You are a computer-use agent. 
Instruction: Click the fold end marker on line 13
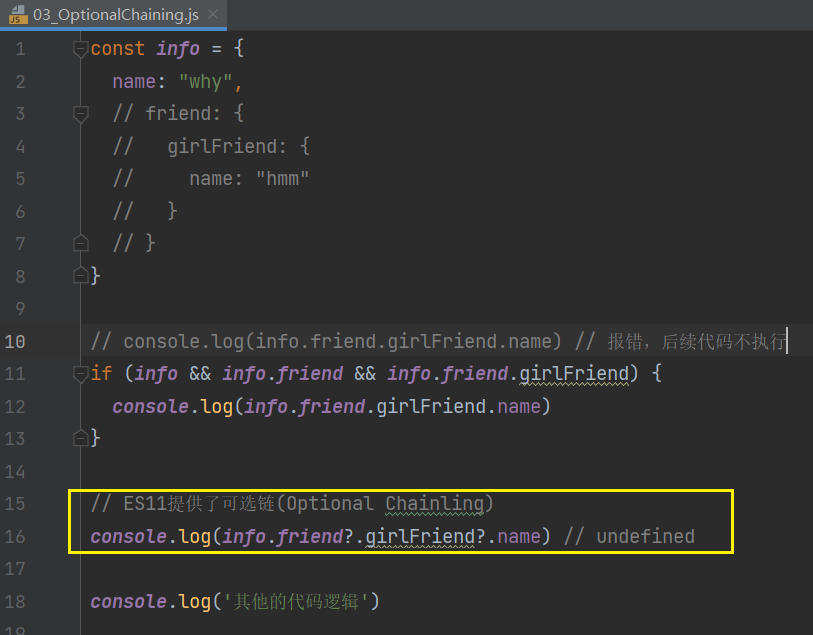tap(80, 438)
